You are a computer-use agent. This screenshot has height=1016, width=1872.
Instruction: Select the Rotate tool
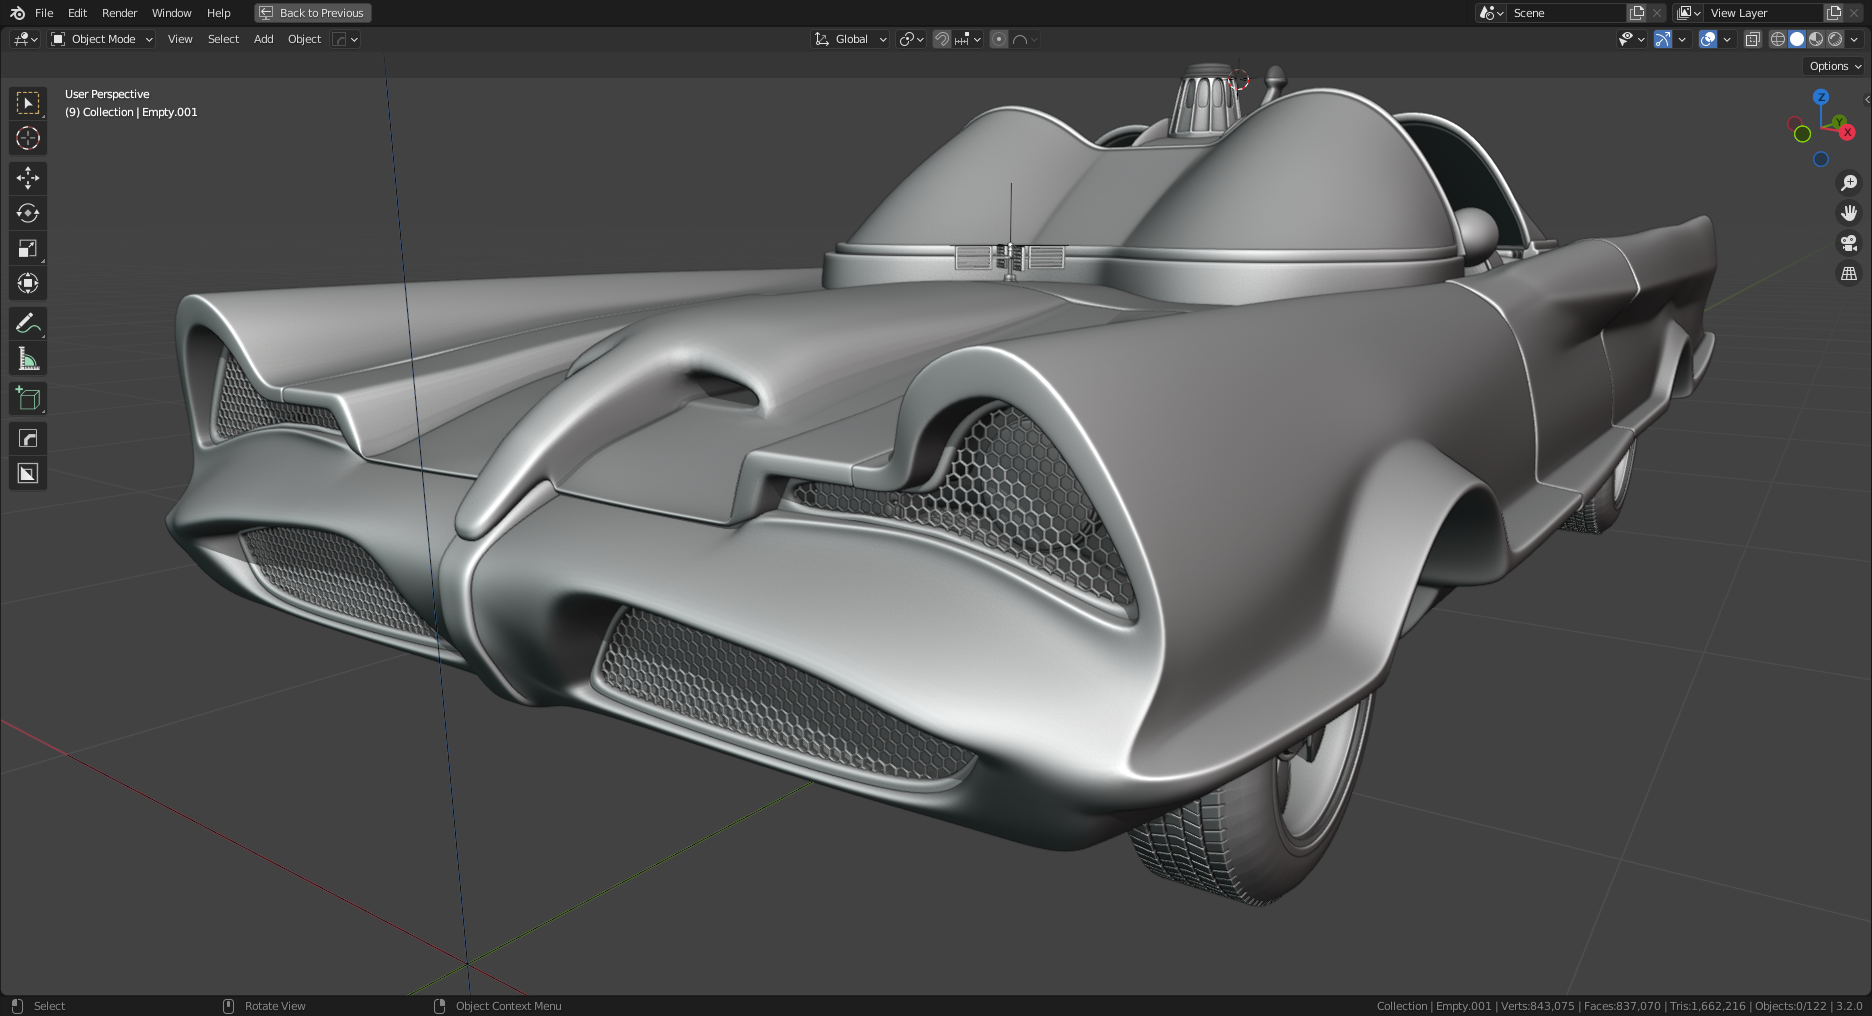tap(28, 213)
